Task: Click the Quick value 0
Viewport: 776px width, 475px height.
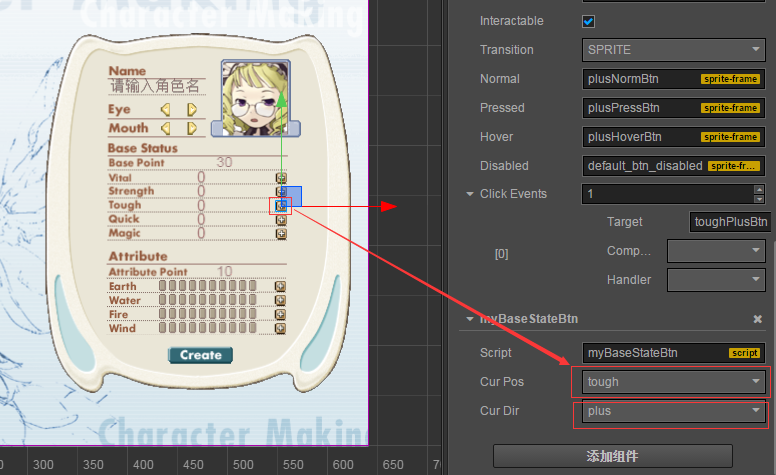Action: [x=201, y=219]
